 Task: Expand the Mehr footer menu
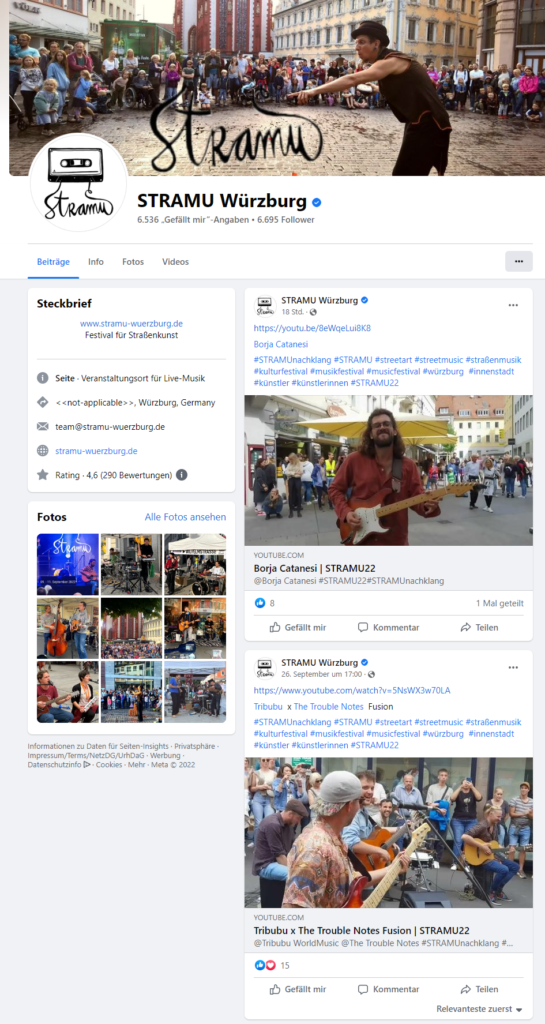click(x=136, y=765)
